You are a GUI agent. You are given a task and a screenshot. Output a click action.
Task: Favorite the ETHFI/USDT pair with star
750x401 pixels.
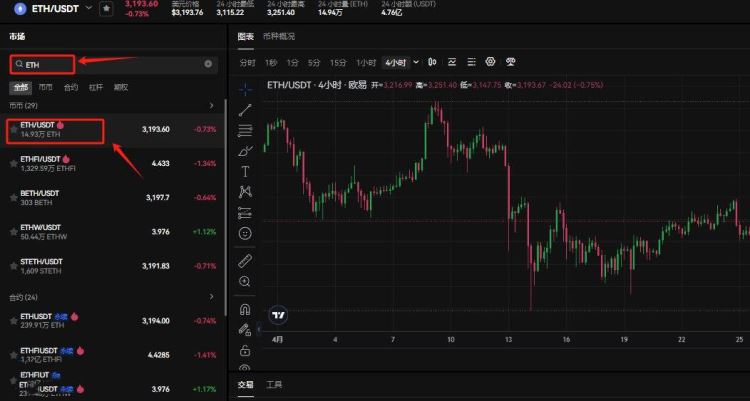[x=13, y=164]
